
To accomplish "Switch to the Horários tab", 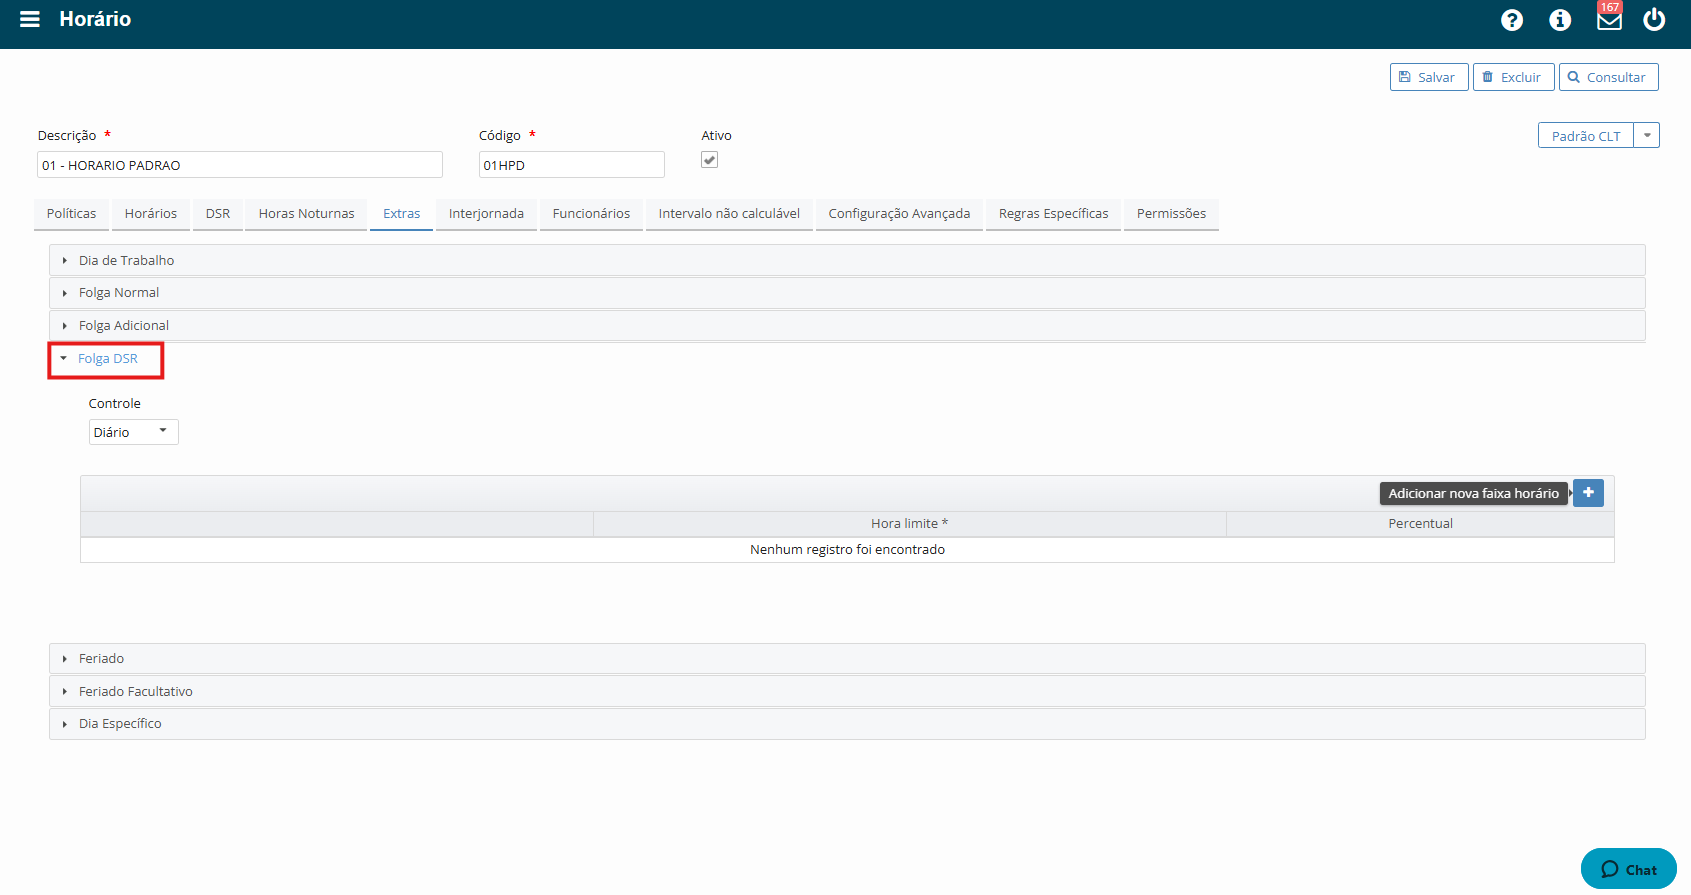I will point(151,214).
